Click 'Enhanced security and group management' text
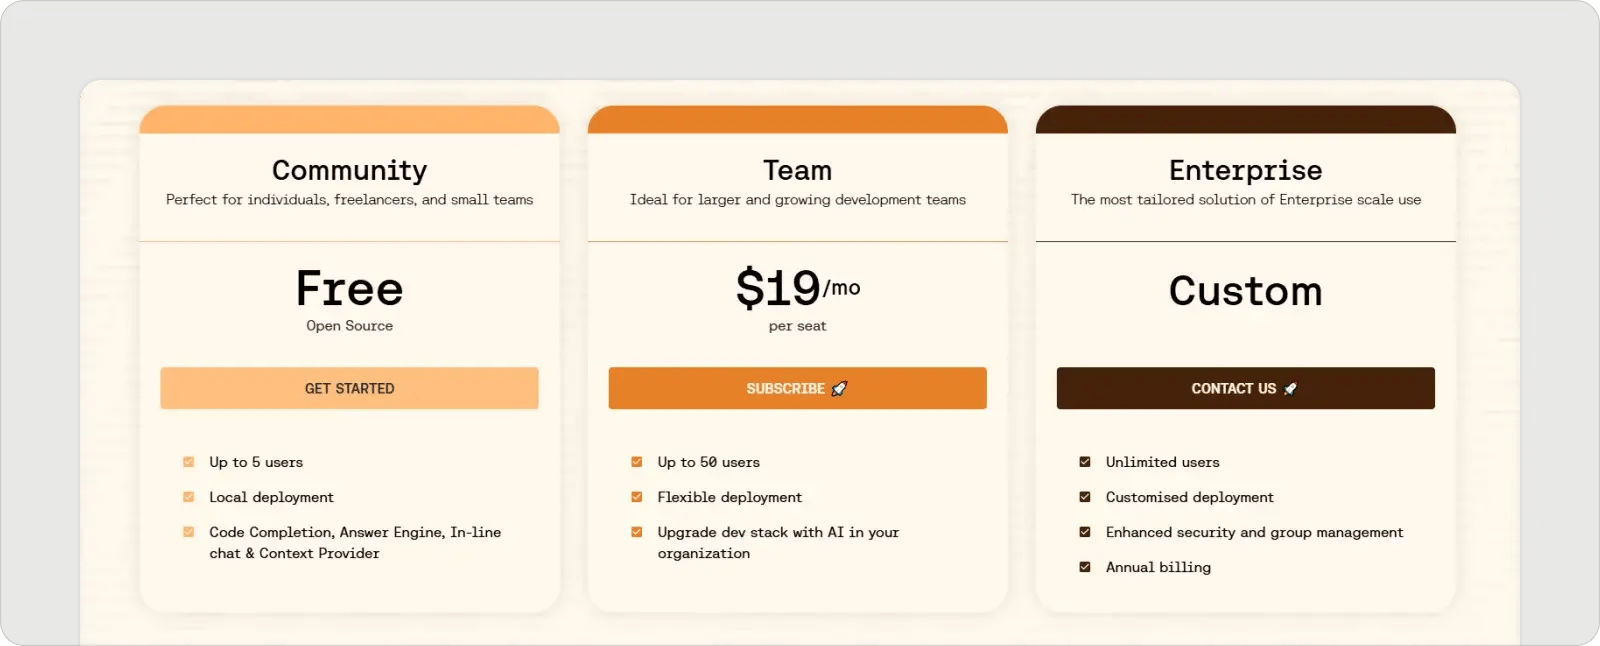1600x646 pixels. click(1254, 532)
